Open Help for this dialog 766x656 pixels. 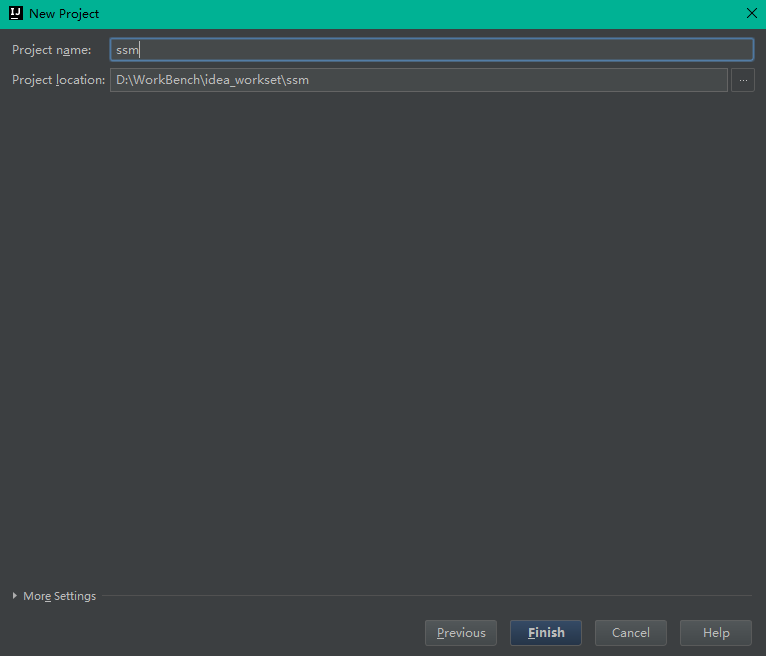tap(716, 633)
